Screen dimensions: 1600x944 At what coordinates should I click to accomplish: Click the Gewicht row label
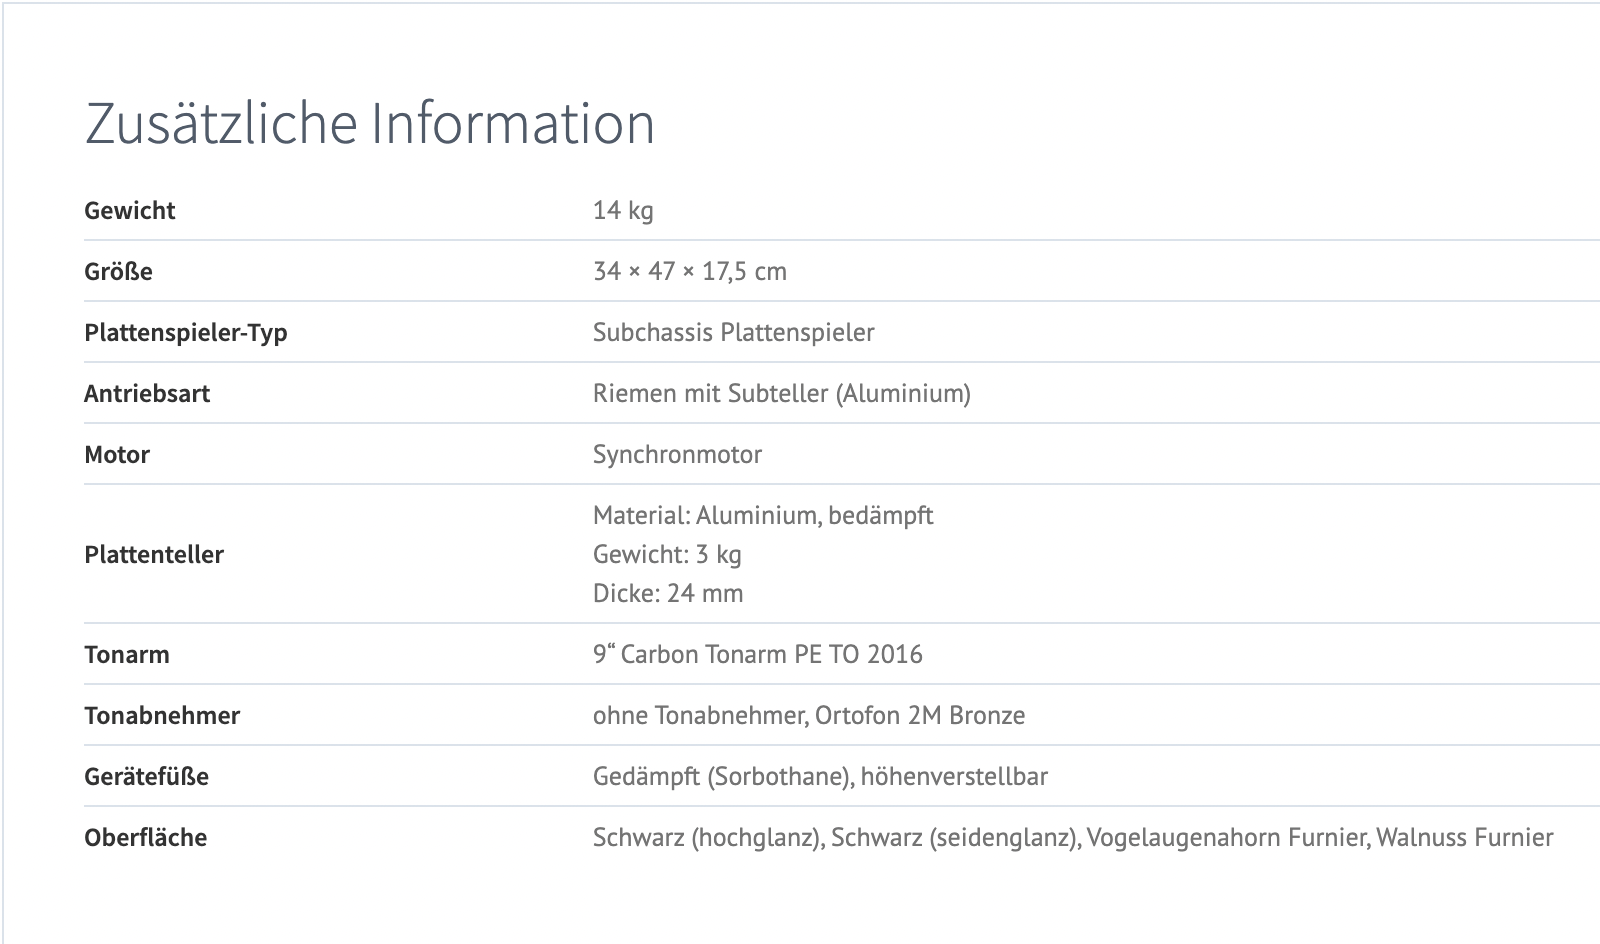click(130, 211)
